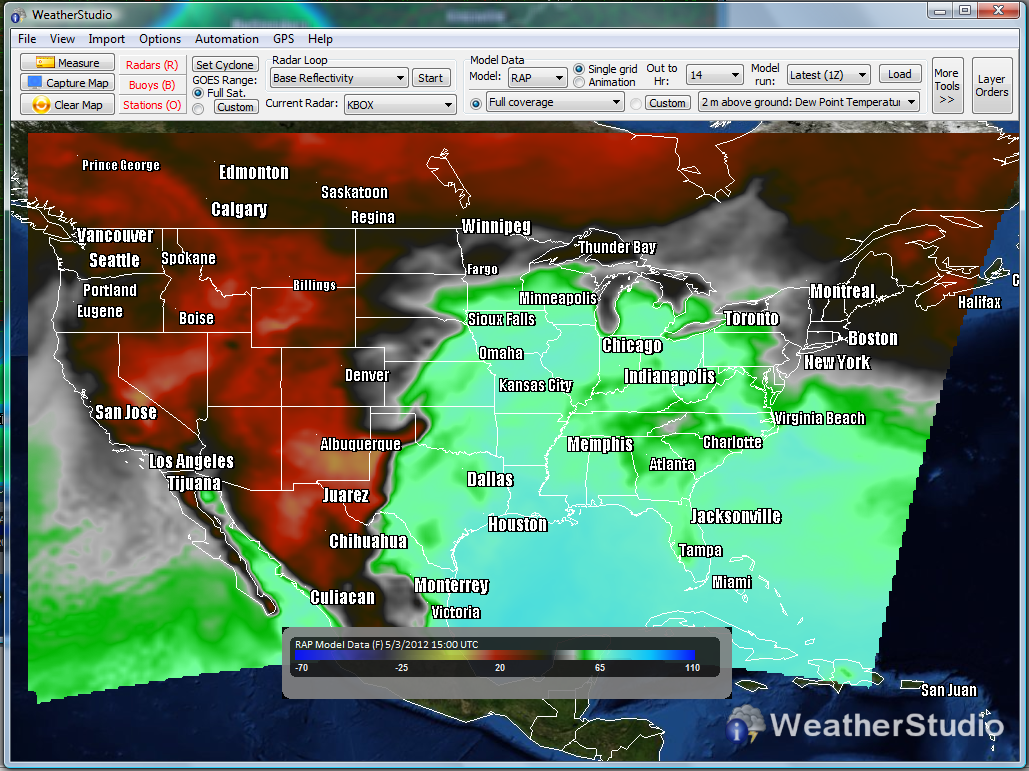Image resolution: width=1029 pixels, height=771 pixels.
Task: Click the RAP model color scale bar
Action: point(495,655)
